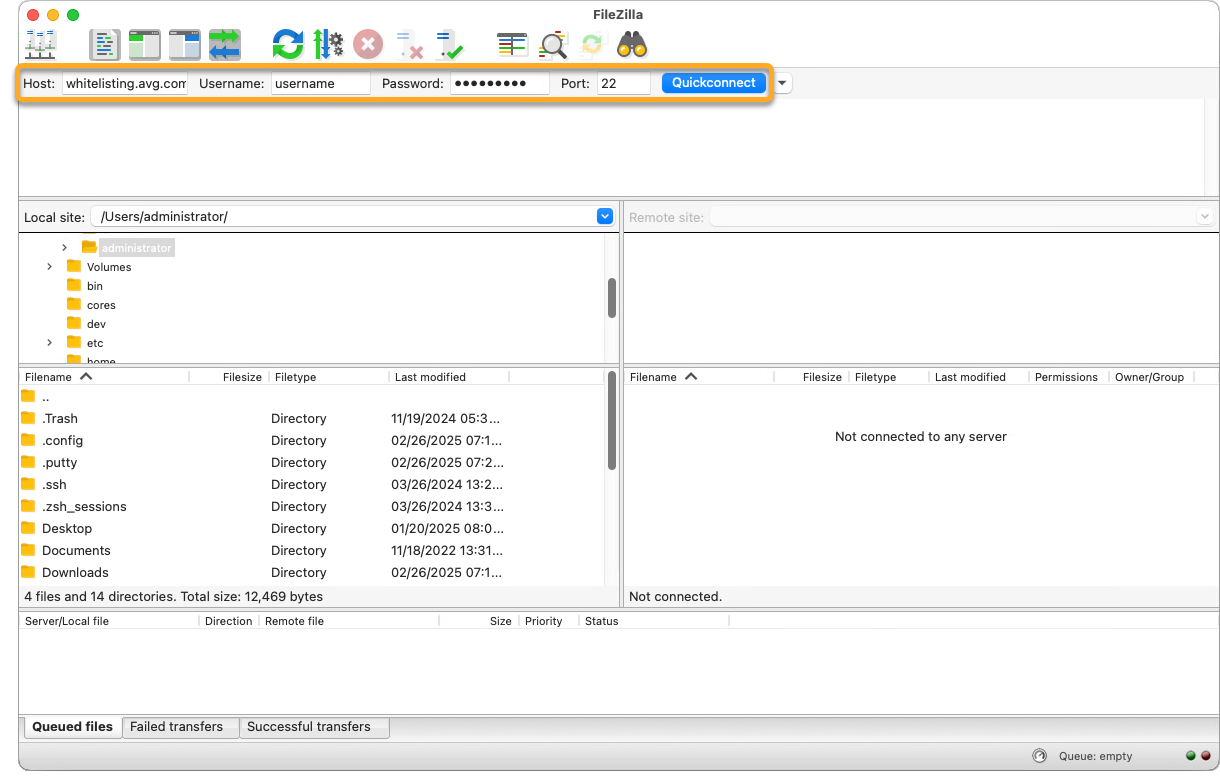1220x780 pixels.
Task: Switch to the Failed transfers tab
Action: [177, 727]
